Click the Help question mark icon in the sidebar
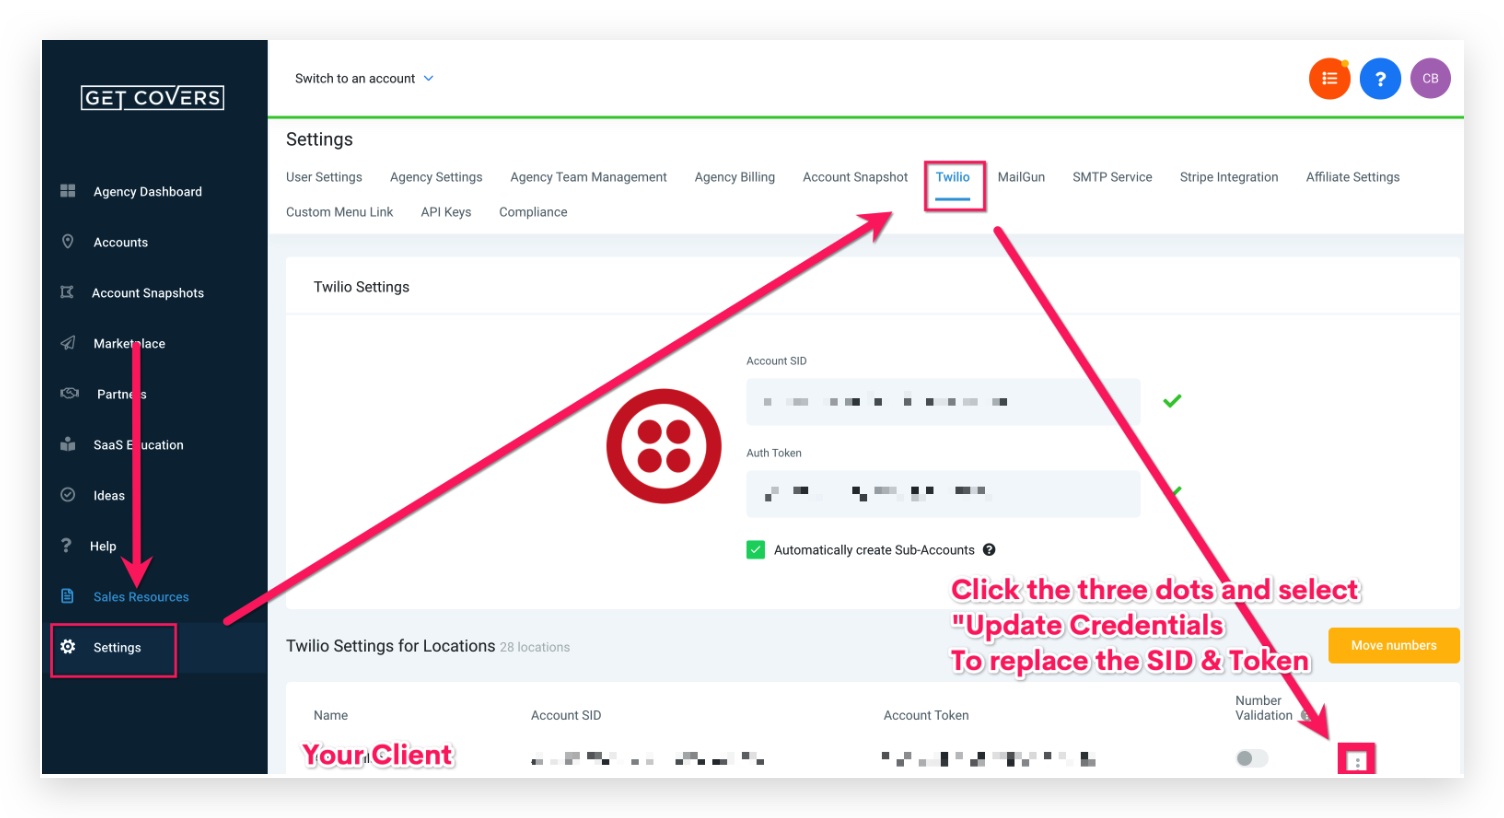 (66, 545)
